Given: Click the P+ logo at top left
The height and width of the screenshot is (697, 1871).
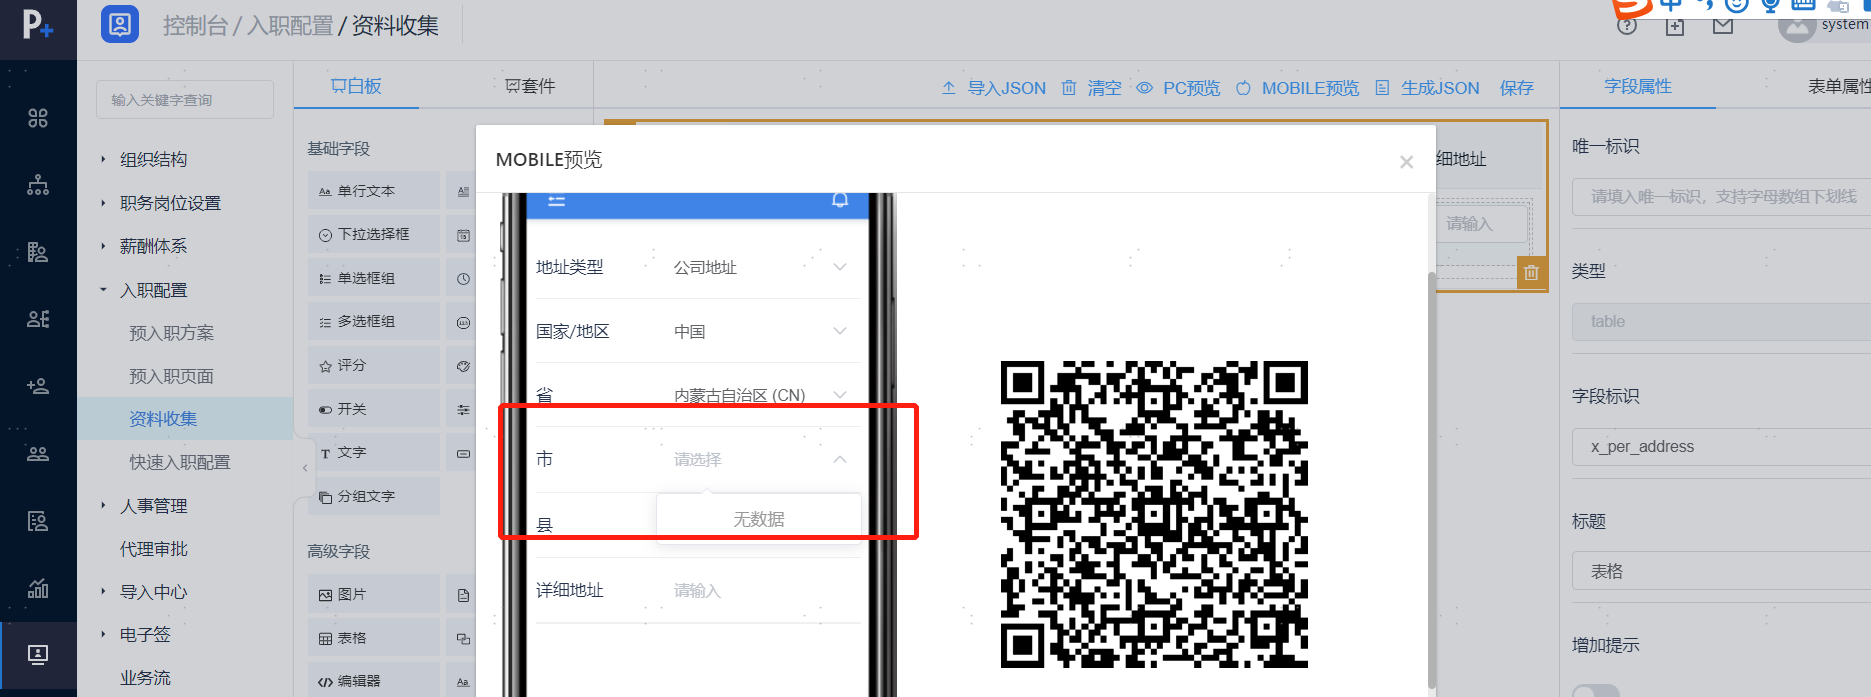Looking at the screenshot, I should pyautogui.click(x=38, y=24).
